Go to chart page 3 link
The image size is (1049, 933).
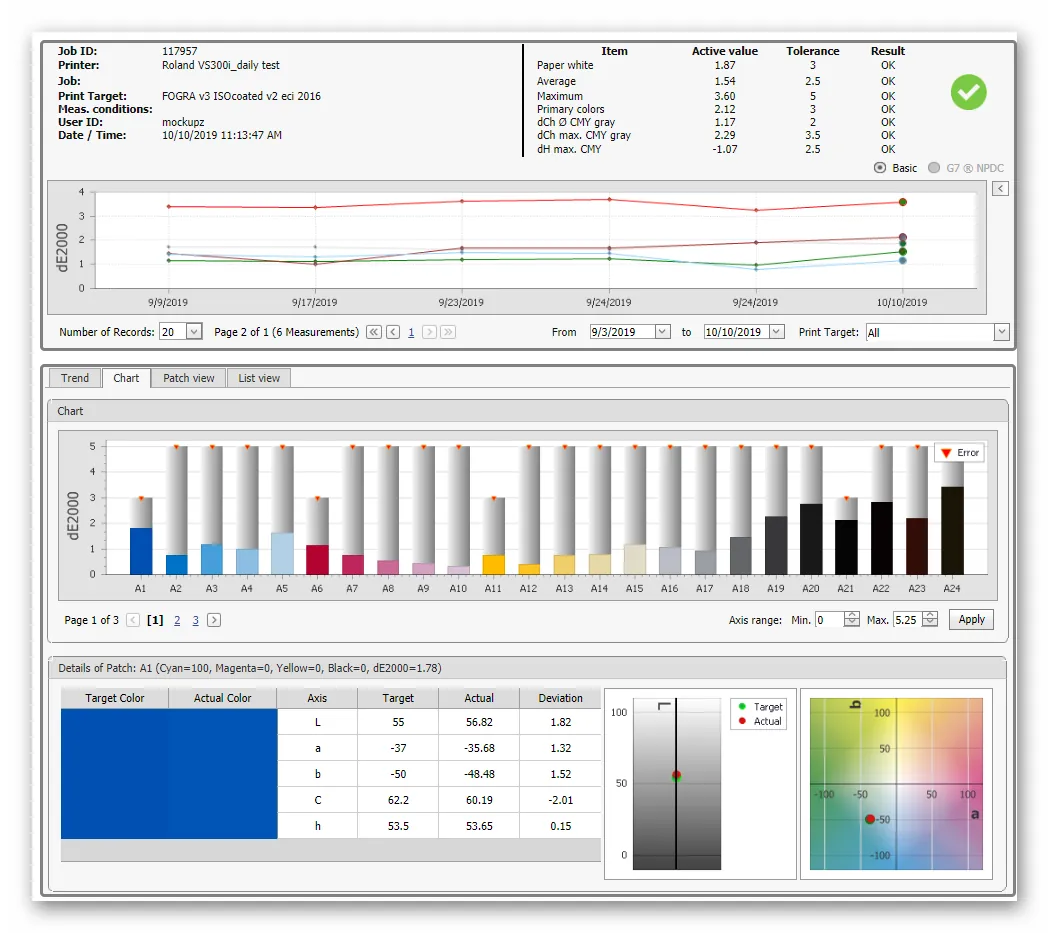(x=195, y=621)
